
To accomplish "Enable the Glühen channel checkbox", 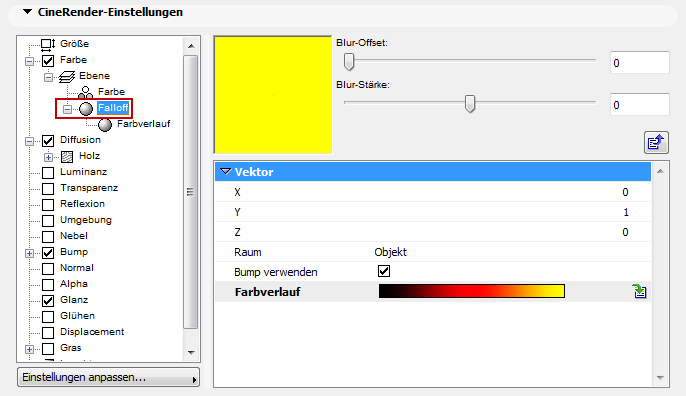I will 48,316.
